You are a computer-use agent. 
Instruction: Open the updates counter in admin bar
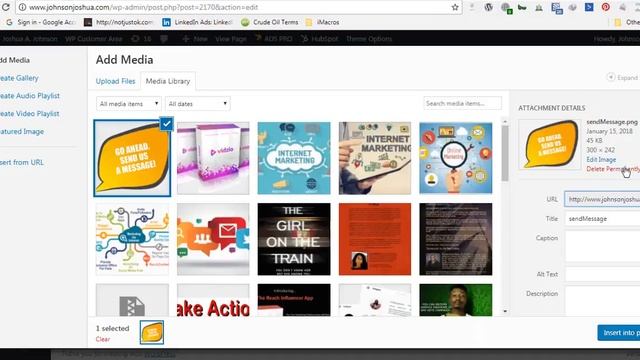pos(141,39)
